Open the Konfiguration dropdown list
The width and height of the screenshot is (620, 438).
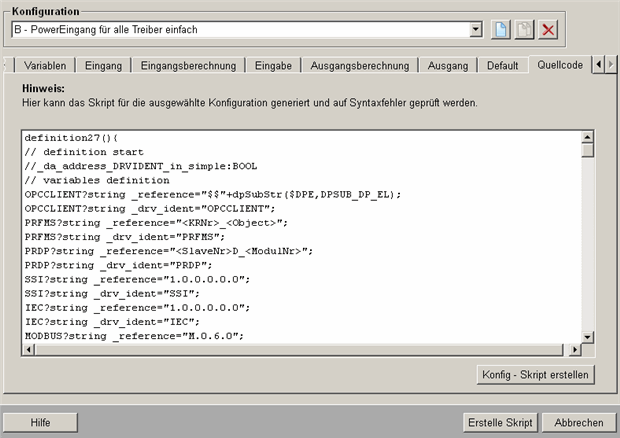pyautogui.click(x=476, y=30)
